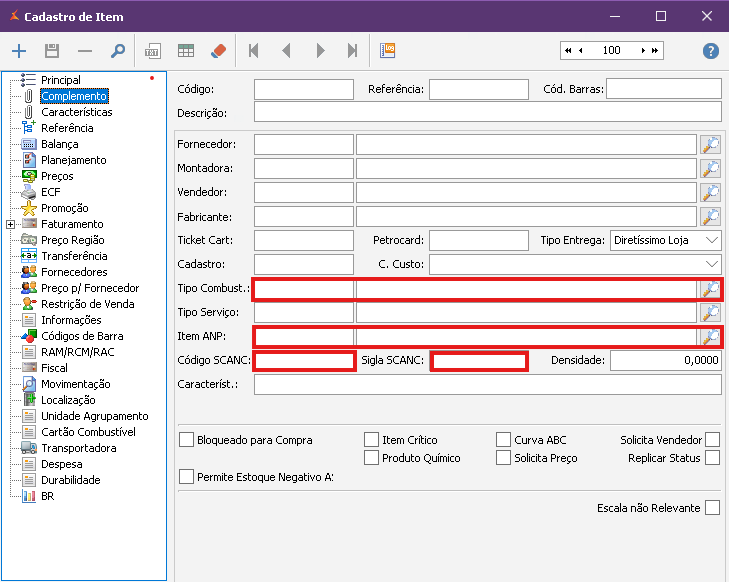The image size is (729, 582).
Task: Click the lookup icon beside Item ANP
Action: pyautogui.click(x=710, y=337)
